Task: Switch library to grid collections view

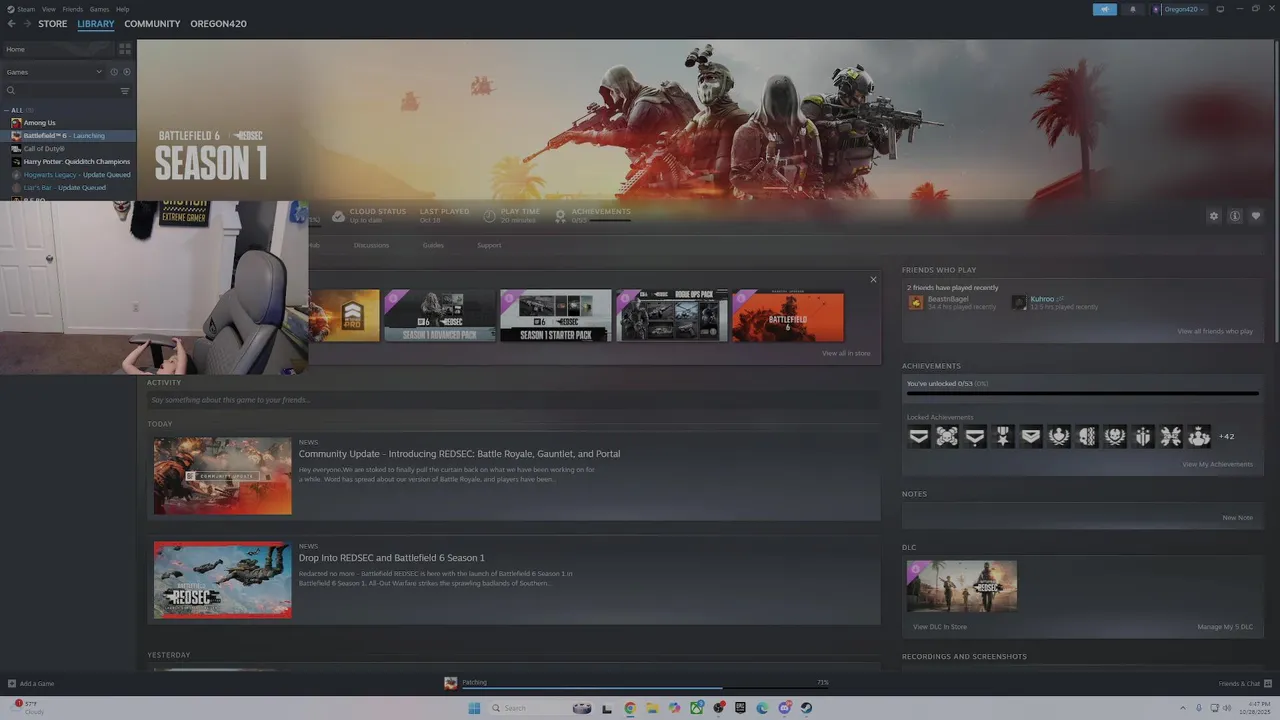Action: point(125,49)
